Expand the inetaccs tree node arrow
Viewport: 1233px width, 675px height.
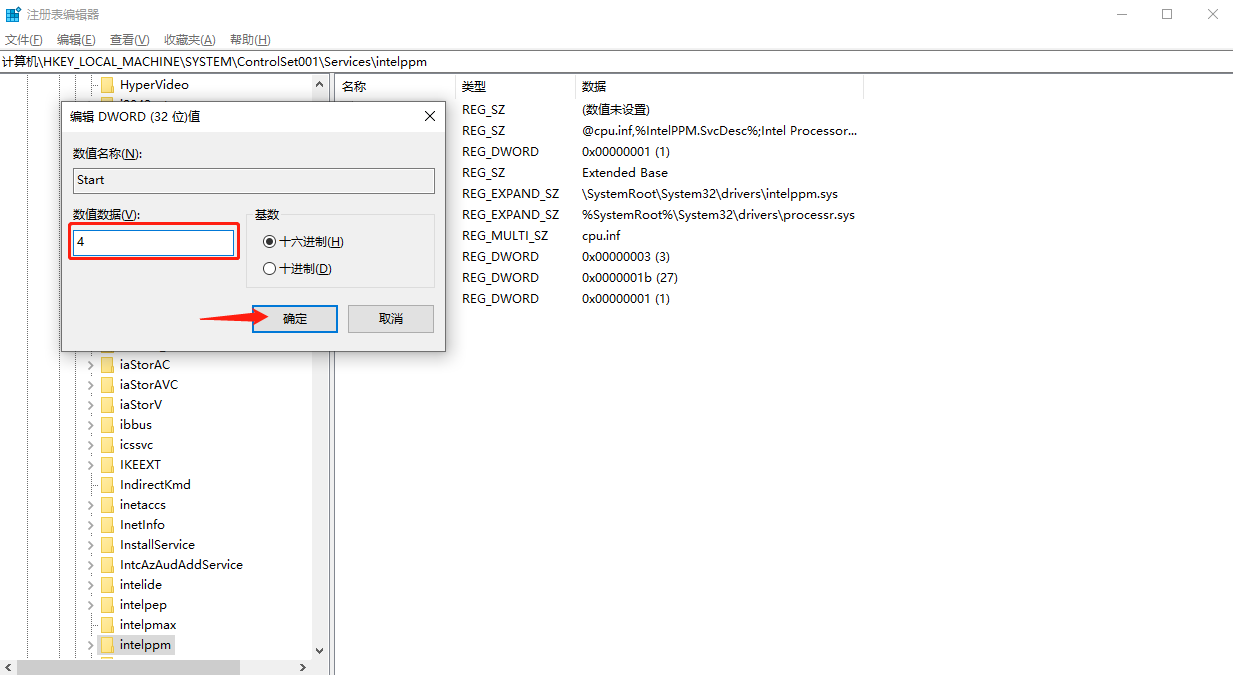pos(91,505)
